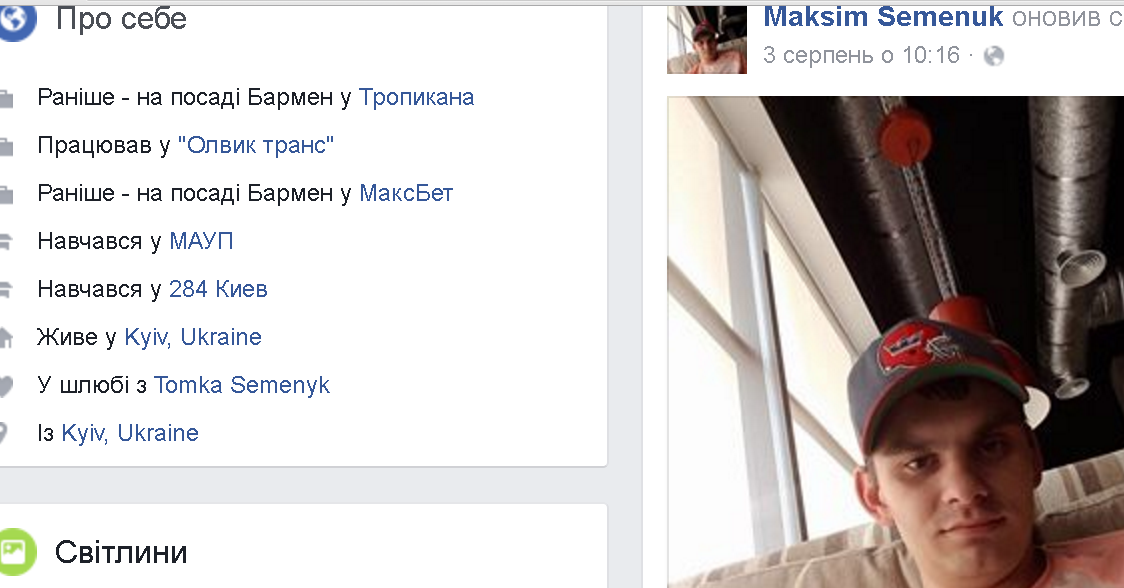Open the МАУП school link
The image size is (1124, 588).
coord(201,241)
